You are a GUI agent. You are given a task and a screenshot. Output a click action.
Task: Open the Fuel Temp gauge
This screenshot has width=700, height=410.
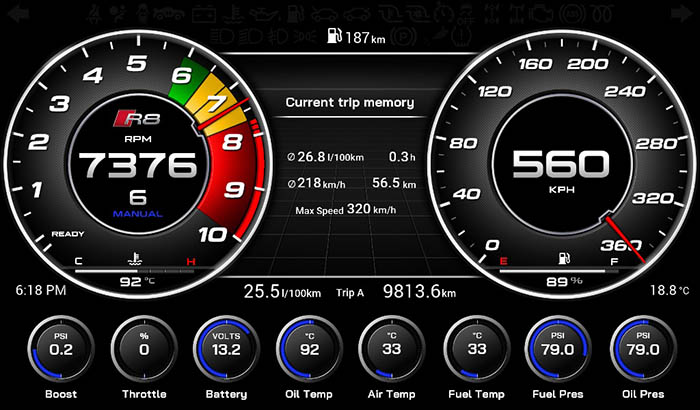[x=477, y=349]
